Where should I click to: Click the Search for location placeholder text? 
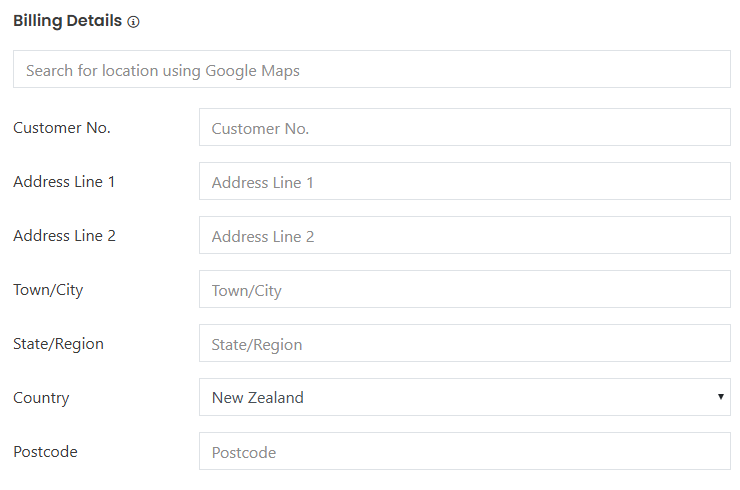click(163, 70)
